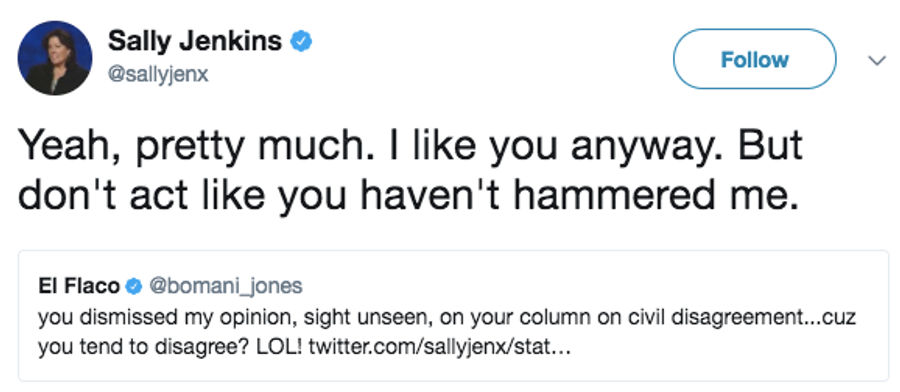Click 'on your column' in the quoted tweet
Image resolution: width=900 pixels, height=392 pixels.
[505, 318]
